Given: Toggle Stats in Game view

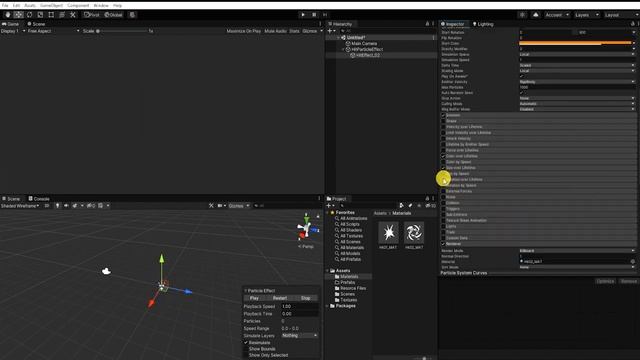Looking at the screenshot, I should pyautogui.click(x=294, y=31).
